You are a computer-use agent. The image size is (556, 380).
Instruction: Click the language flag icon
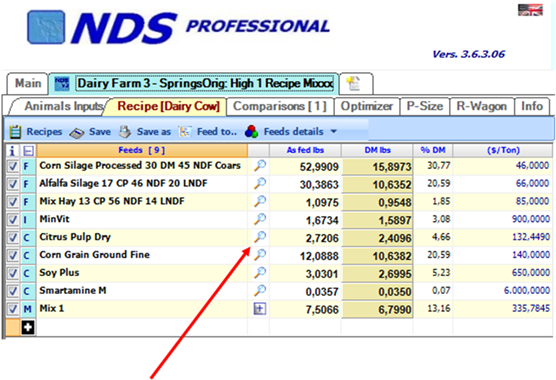[x=530, y=10]
